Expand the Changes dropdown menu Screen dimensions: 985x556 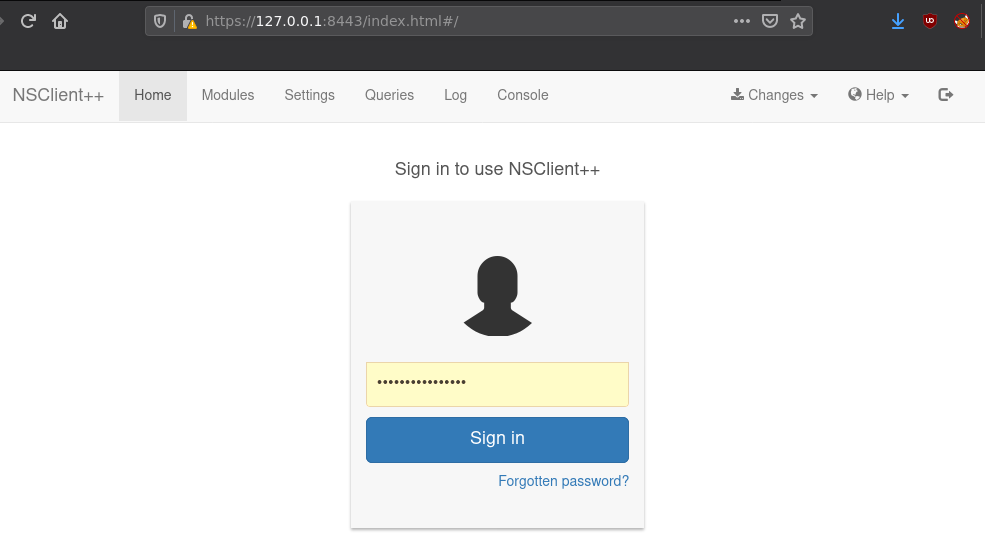(775, 95)
